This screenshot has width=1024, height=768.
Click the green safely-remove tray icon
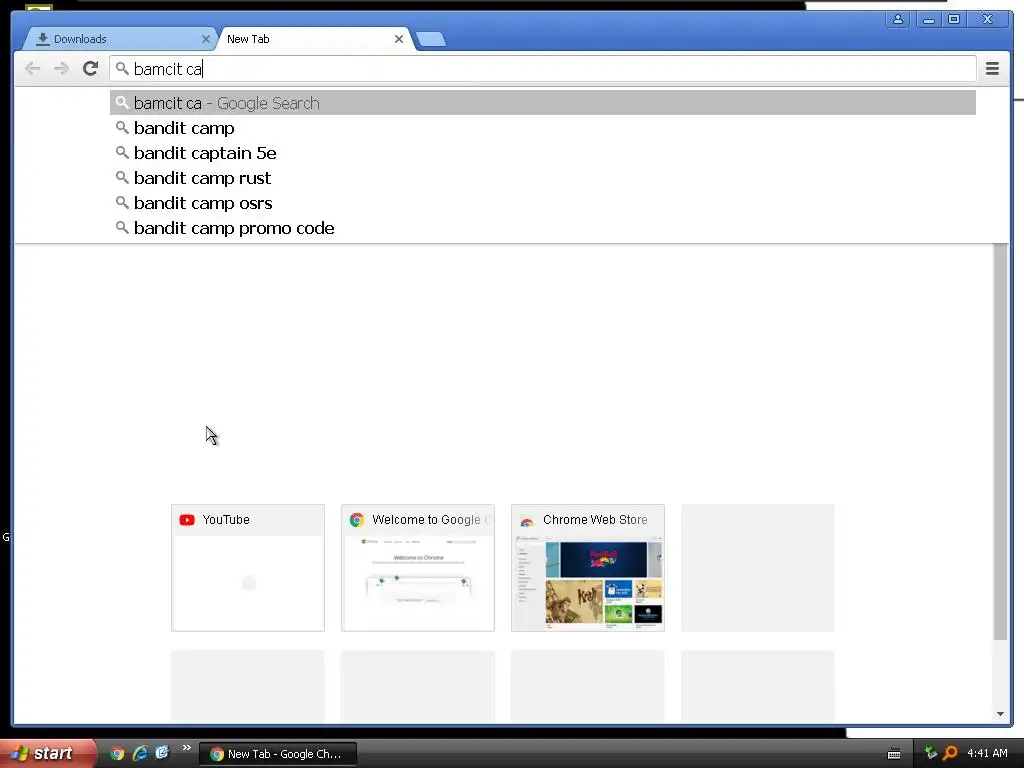click(931, 753)
